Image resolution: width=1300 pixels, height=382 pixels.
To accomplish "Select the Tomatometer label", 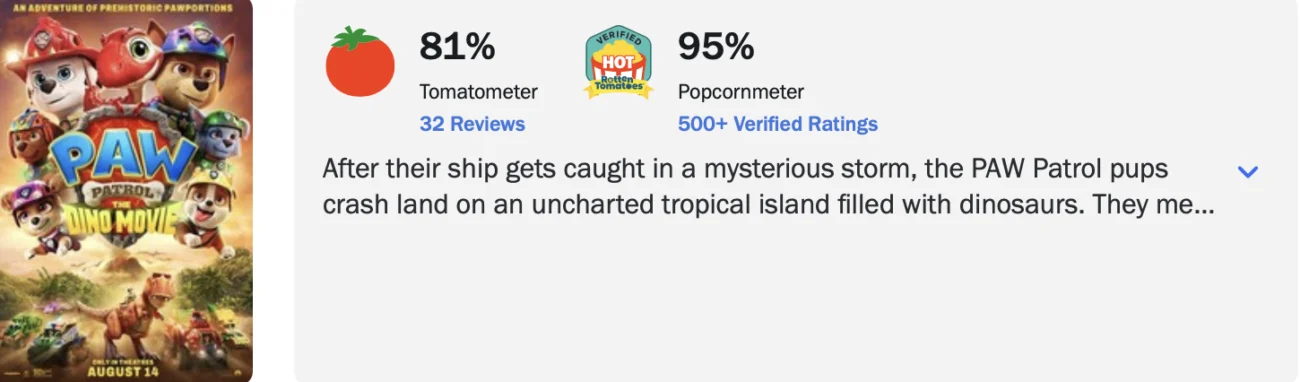I will point(478,92).
